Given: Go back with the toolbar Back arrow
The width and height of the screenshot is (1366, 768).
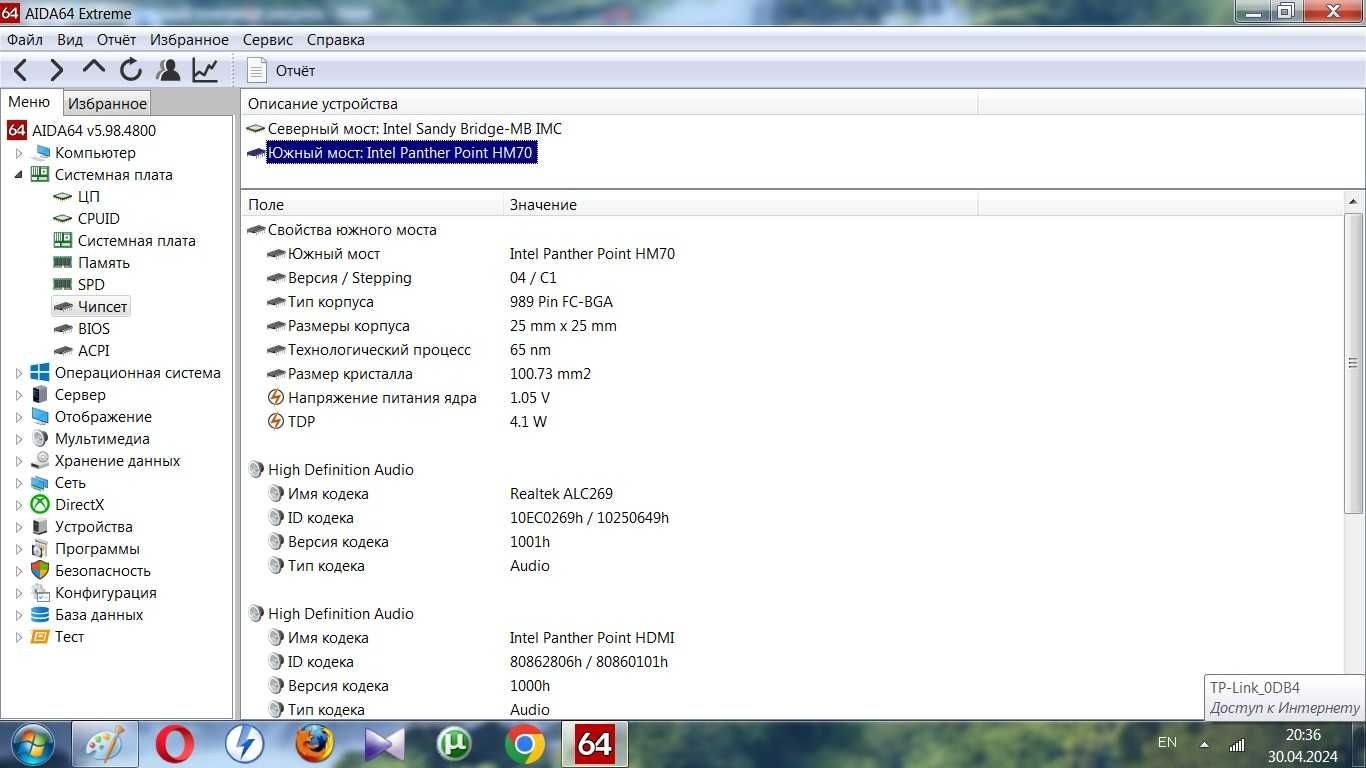Looking at the screenshot, I should pos(20,70).
